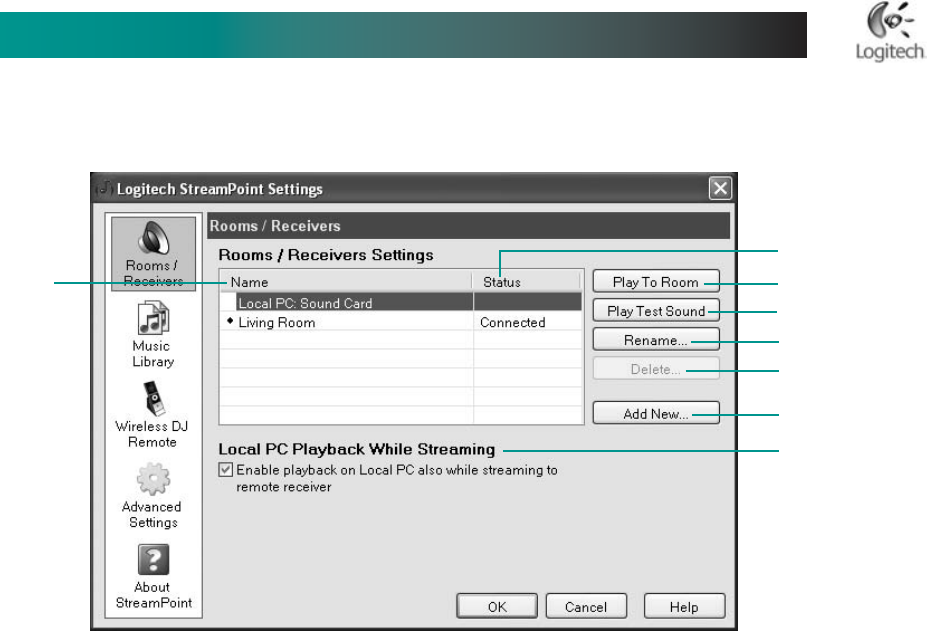The height and width of the screenshot is (631, 927).
Task: Open the Rooms / Receivers speaker icon
Action: pyautogui.click(x=153, y=238)
